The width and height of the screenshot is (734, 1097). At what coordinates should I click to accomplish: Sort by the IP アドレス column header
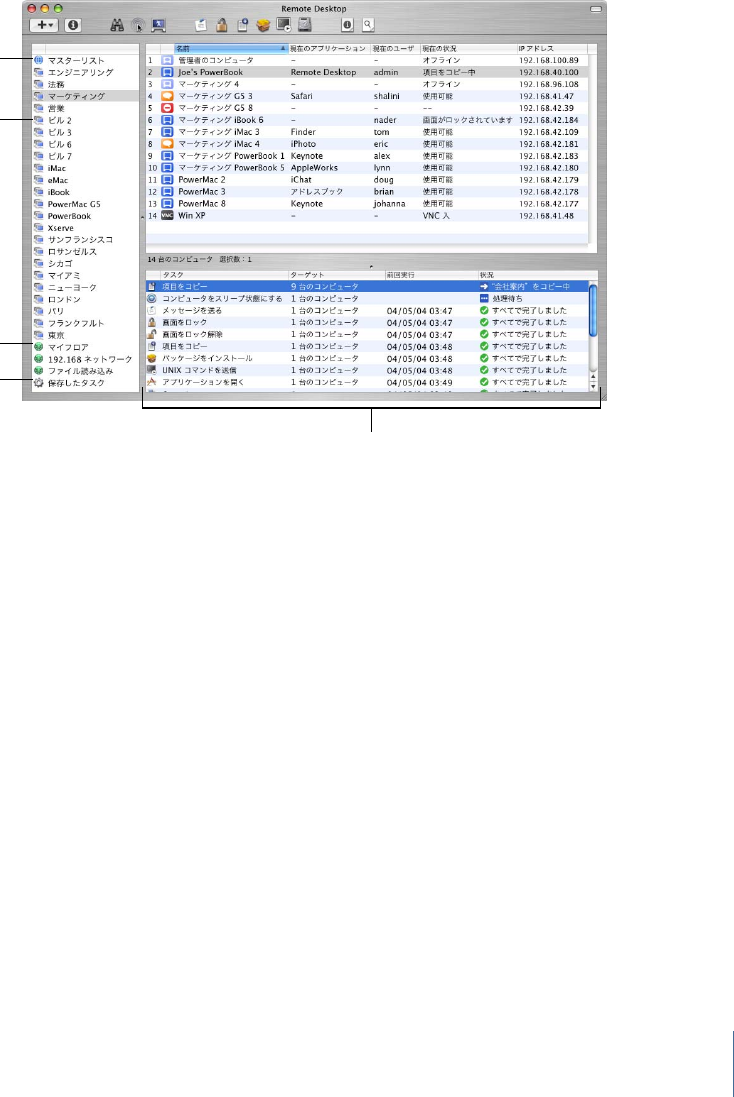pos(551,48)
